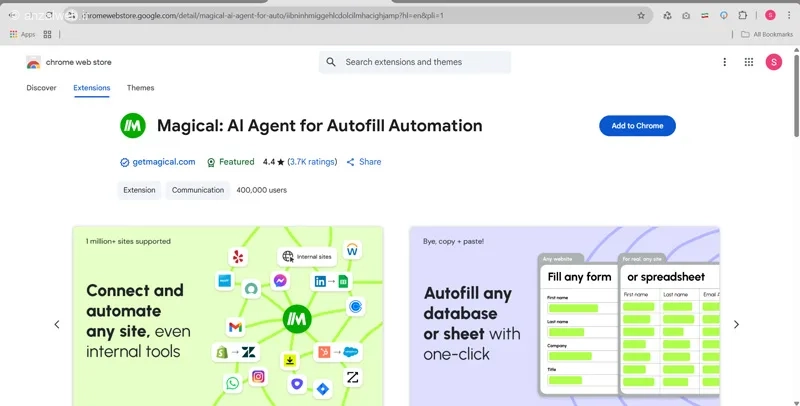Open All Bookmarks folder
Viewport: 800px width, 406px height.
(767, 34)
